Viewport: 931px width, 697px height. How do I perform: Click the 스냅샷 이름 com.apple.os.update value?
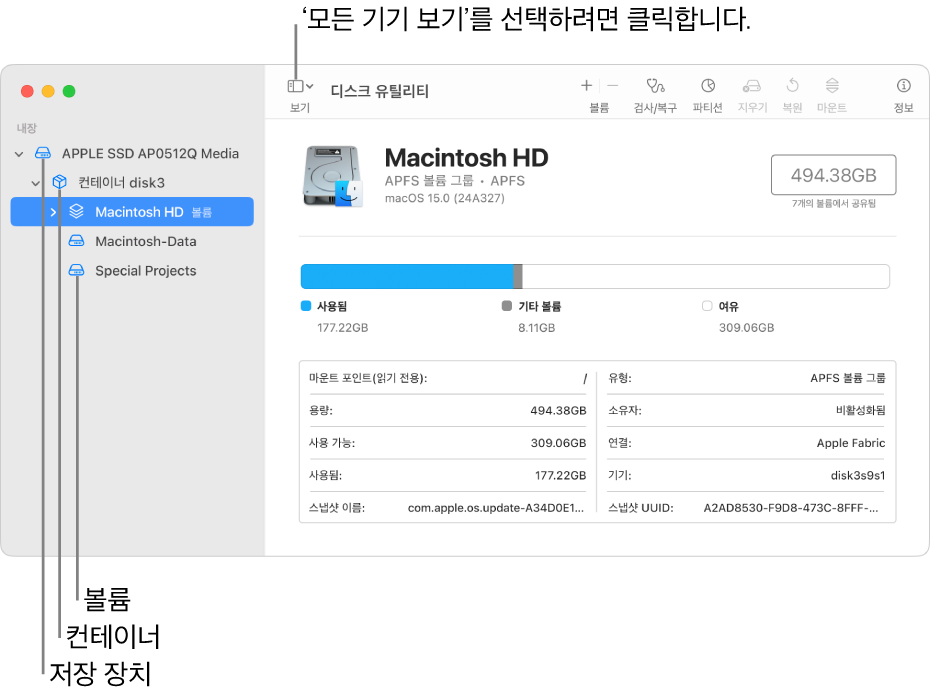coord(496,508)
